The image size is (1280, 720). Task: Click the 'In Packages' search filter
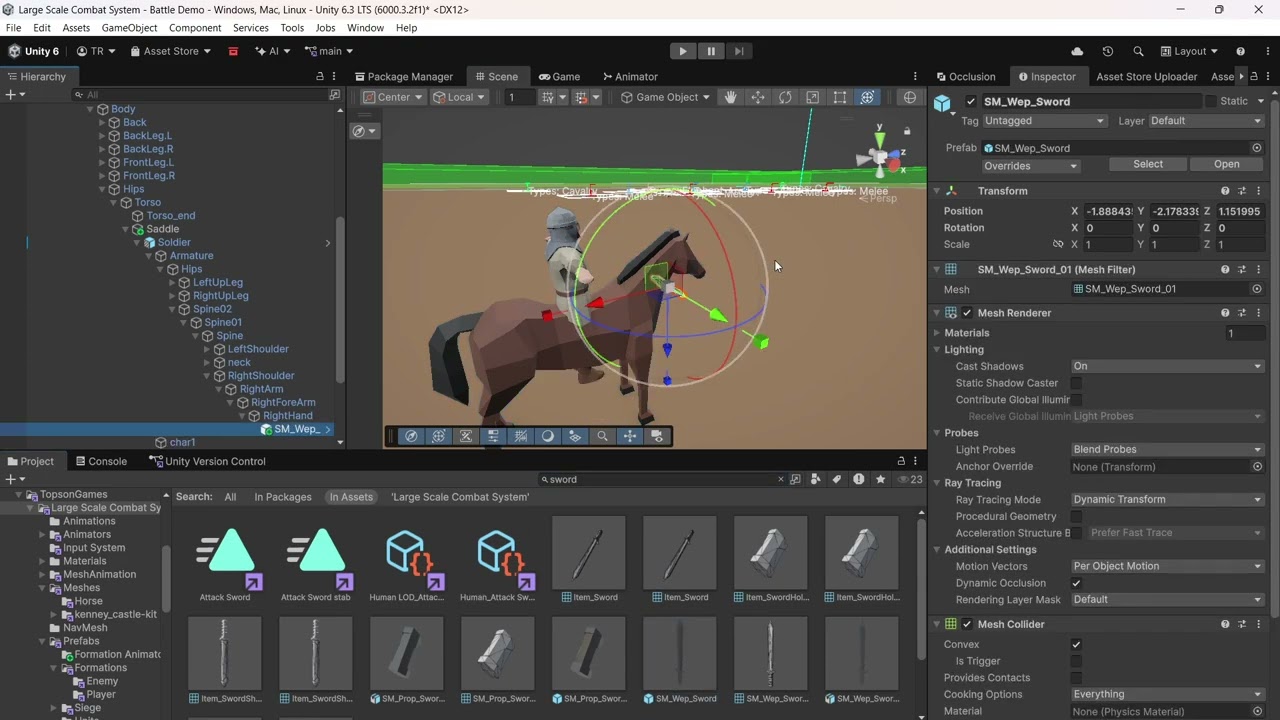(x=283, y=497)
